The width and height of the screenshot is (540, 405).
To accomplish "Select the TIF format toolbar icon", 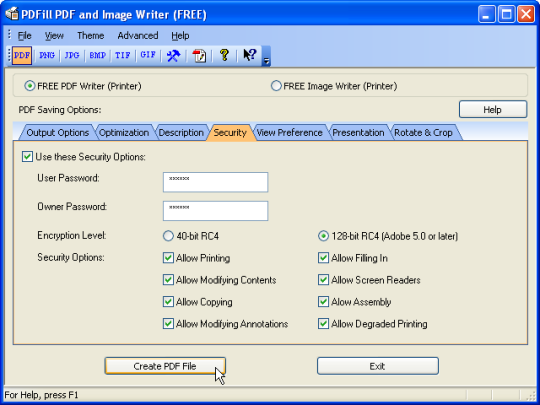I will tap(123, 55).
